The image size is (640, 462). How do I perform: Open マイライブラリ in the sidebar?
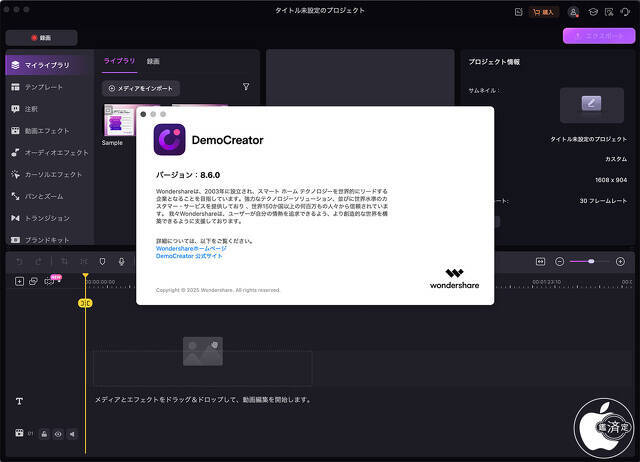click(x=47, y=65)
